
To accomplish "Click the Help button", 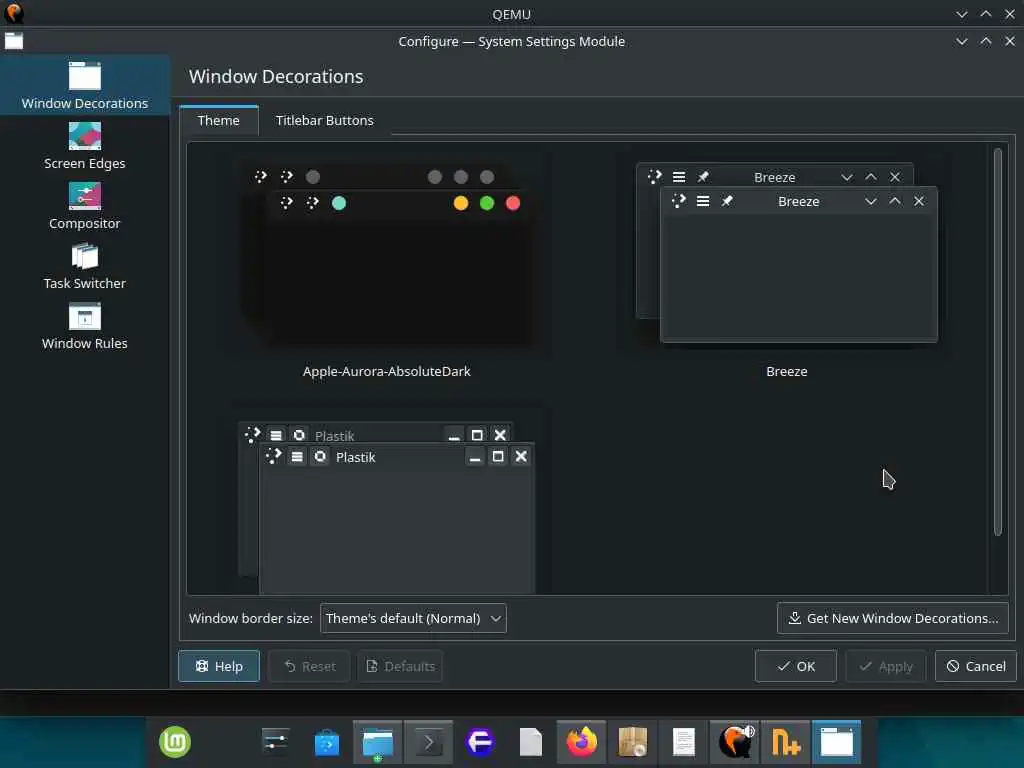I will 219,666.
